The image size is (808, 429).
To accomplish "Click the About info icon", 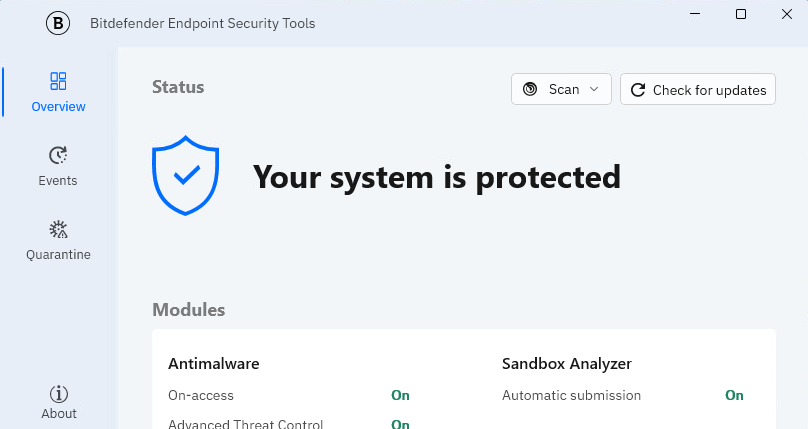I will coord(59,393).
